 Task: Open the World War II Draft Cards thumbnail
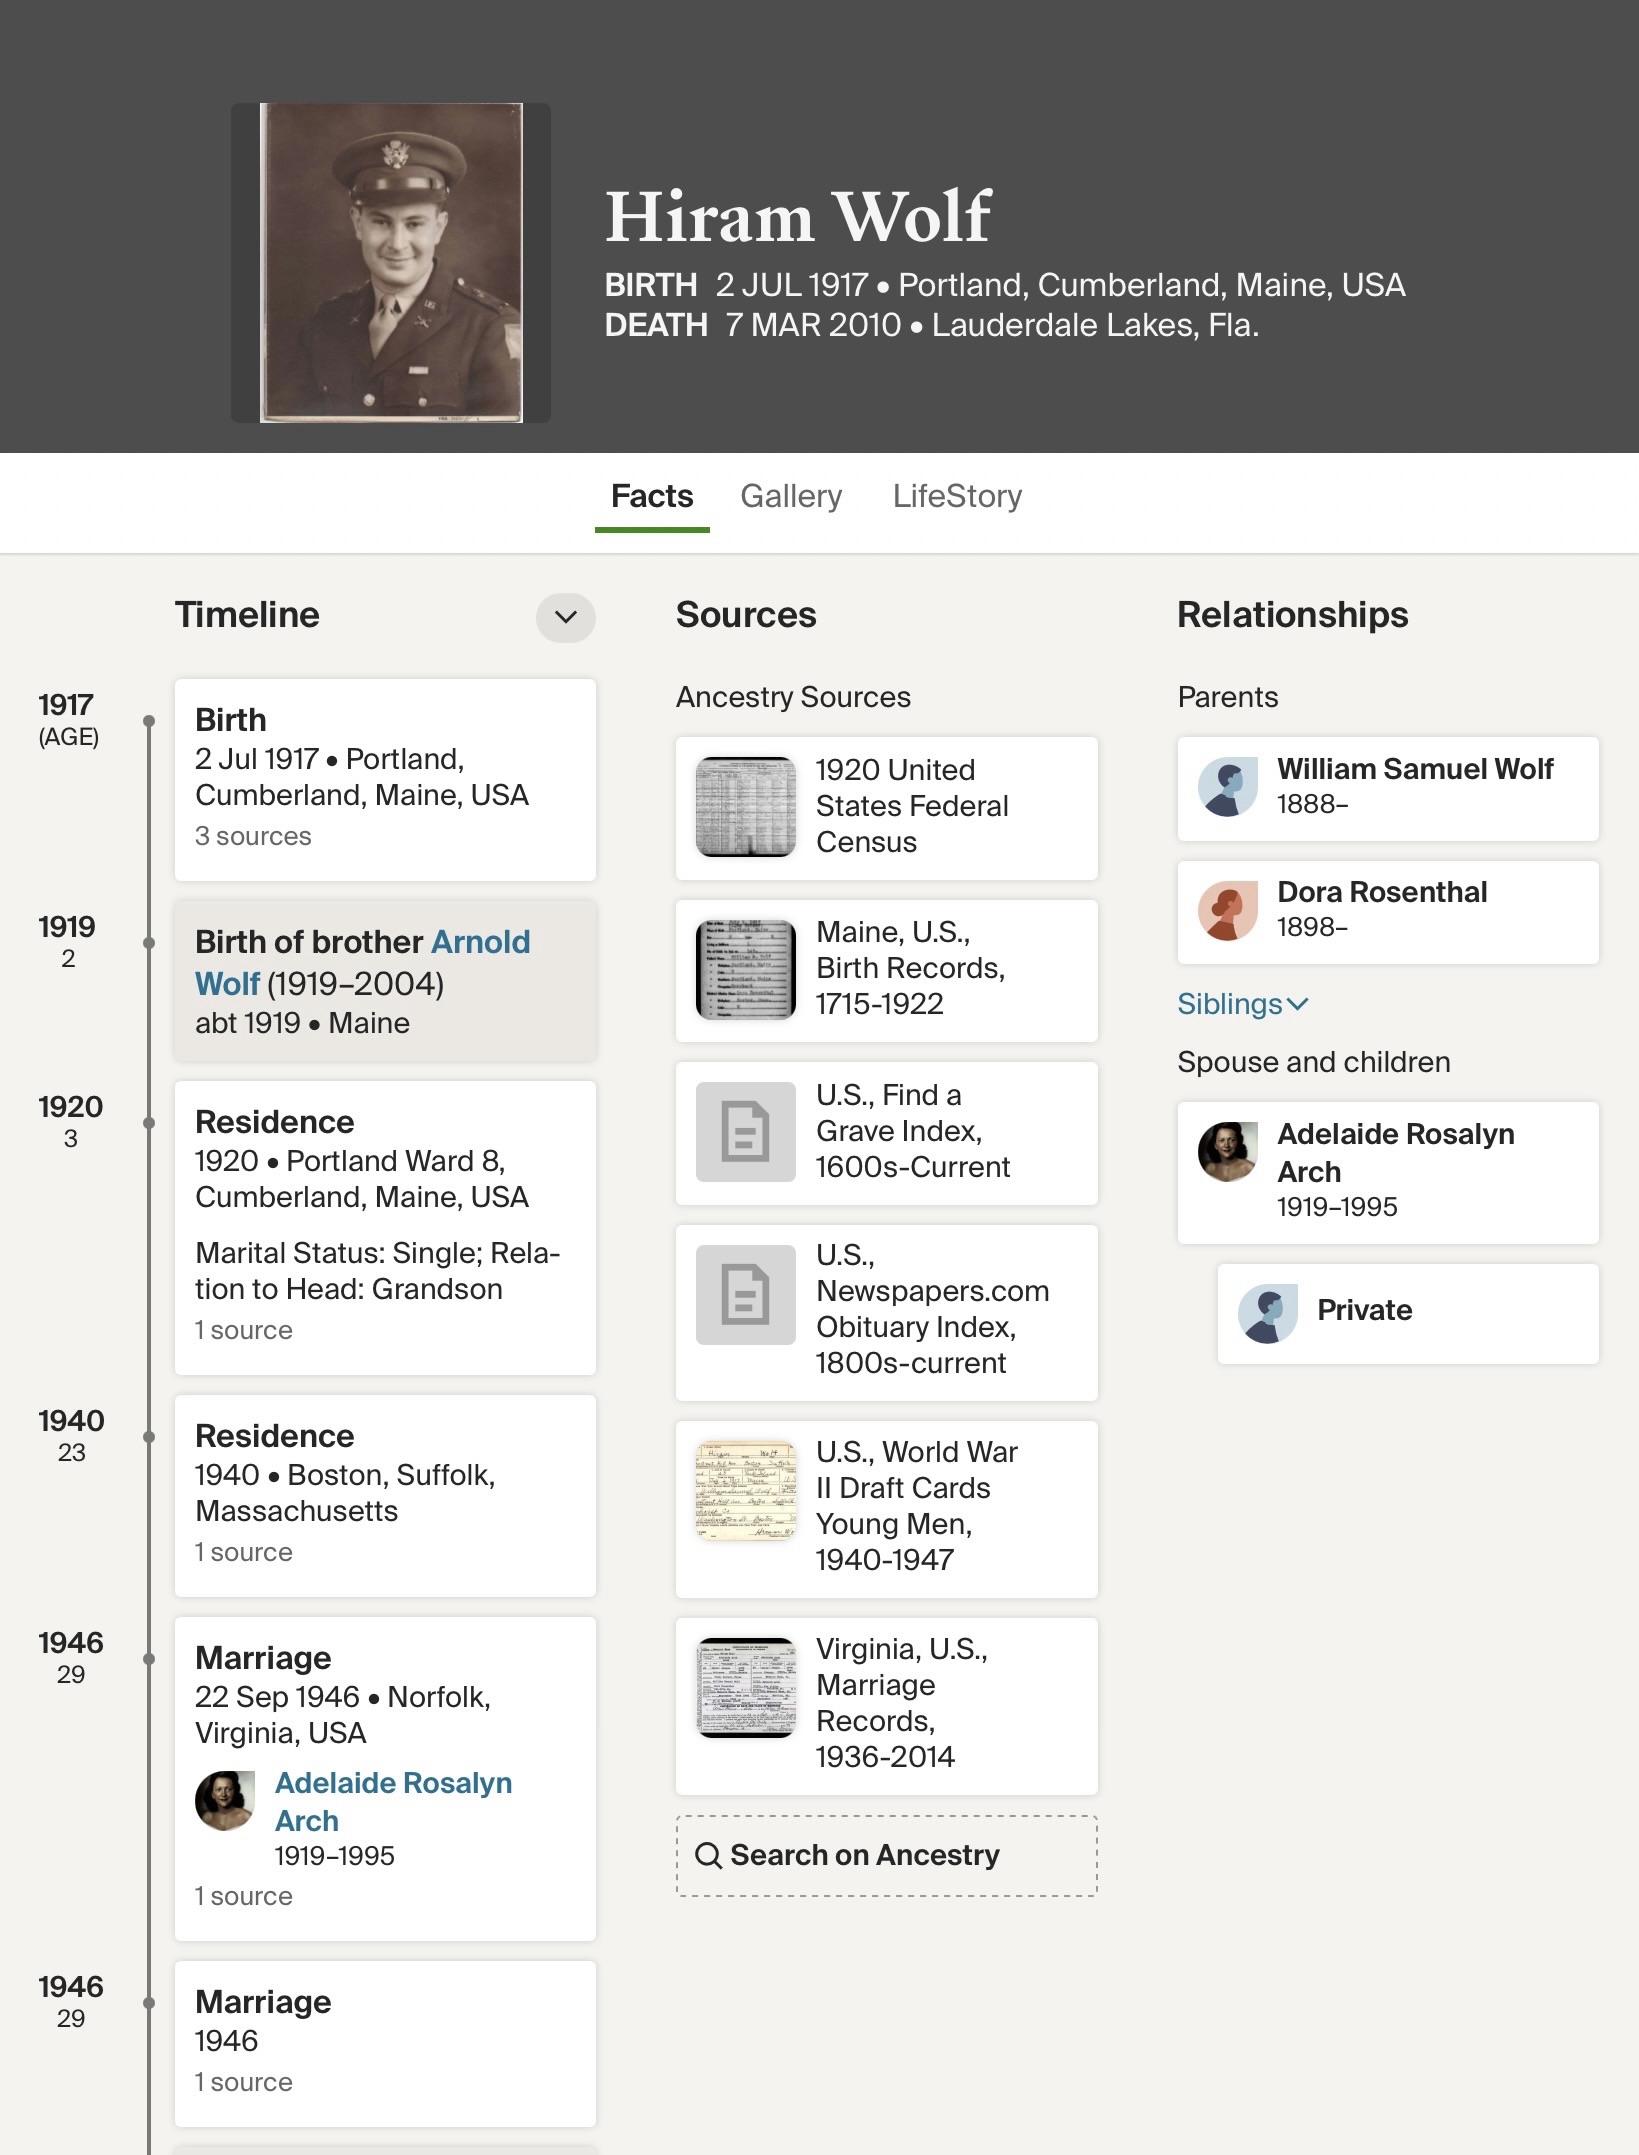(x=745, y=1491)
